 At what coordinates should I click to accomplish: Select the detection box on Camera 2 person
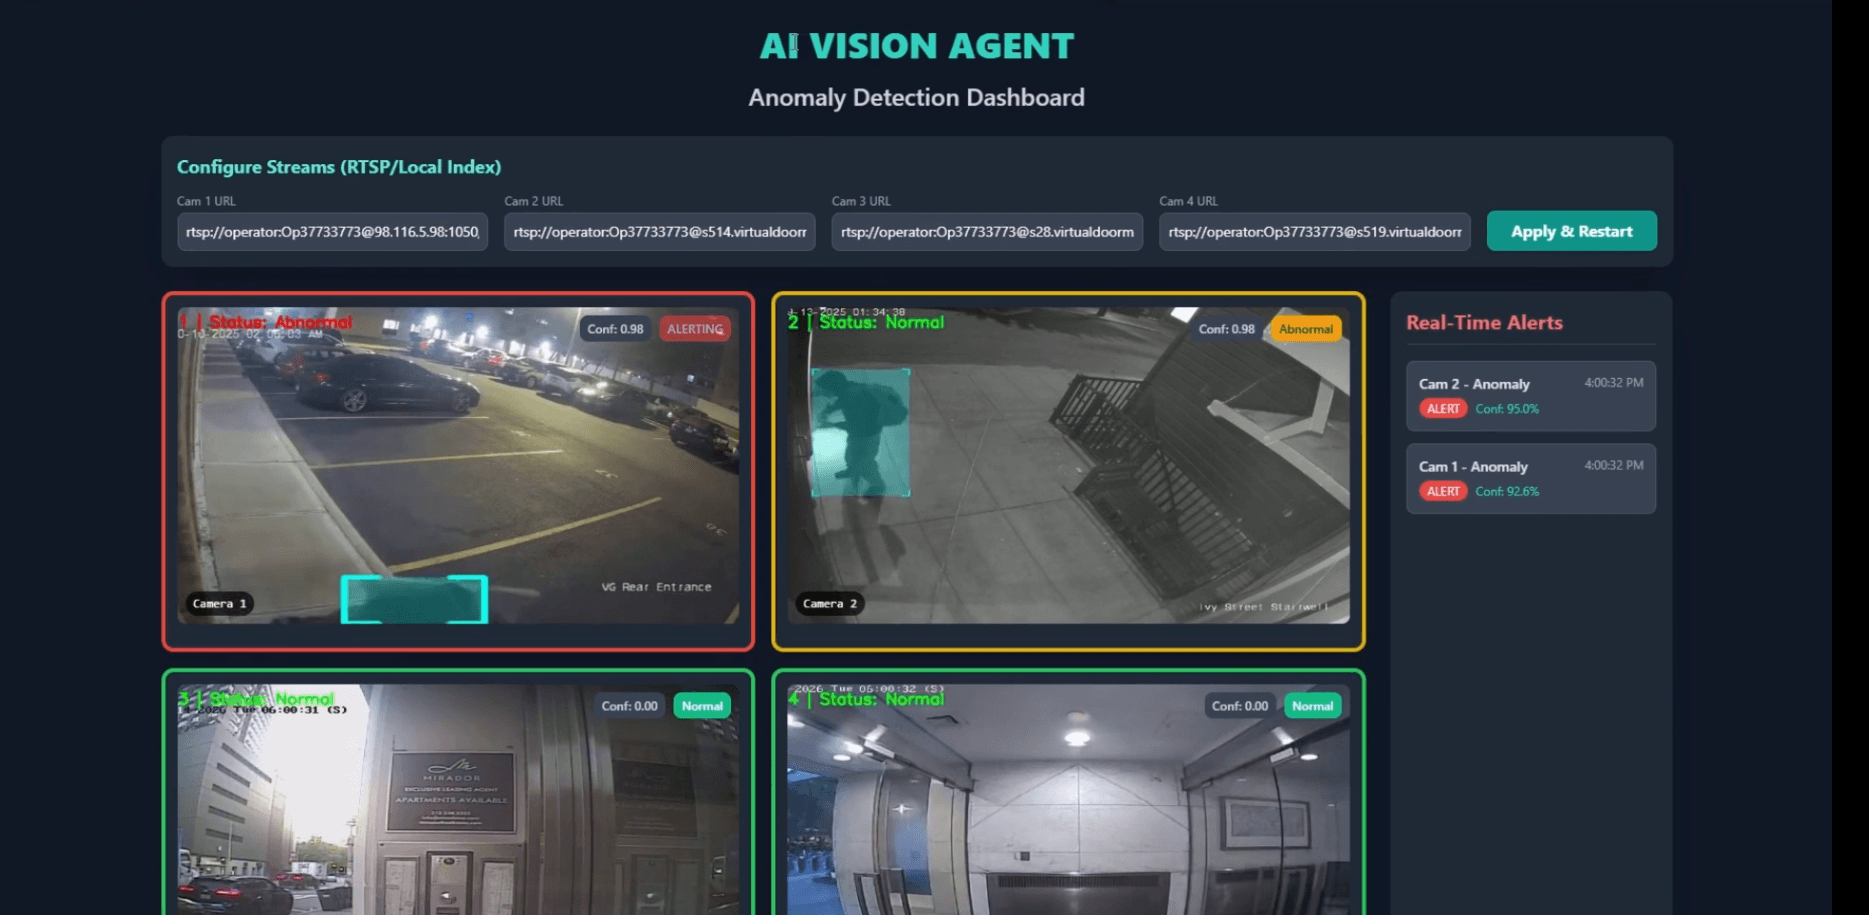(860, 433)
